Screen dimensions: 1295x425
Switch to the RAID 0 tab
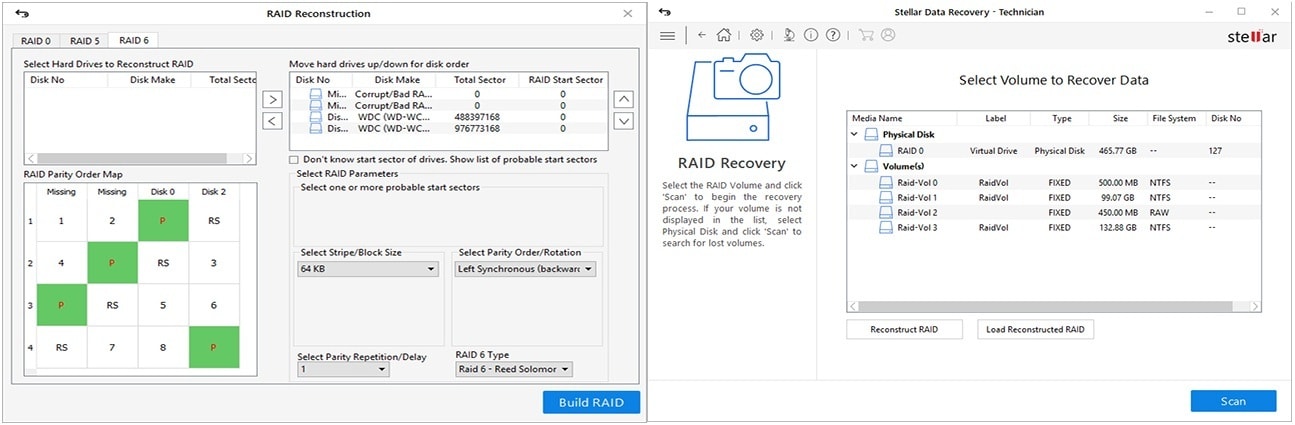35,41
